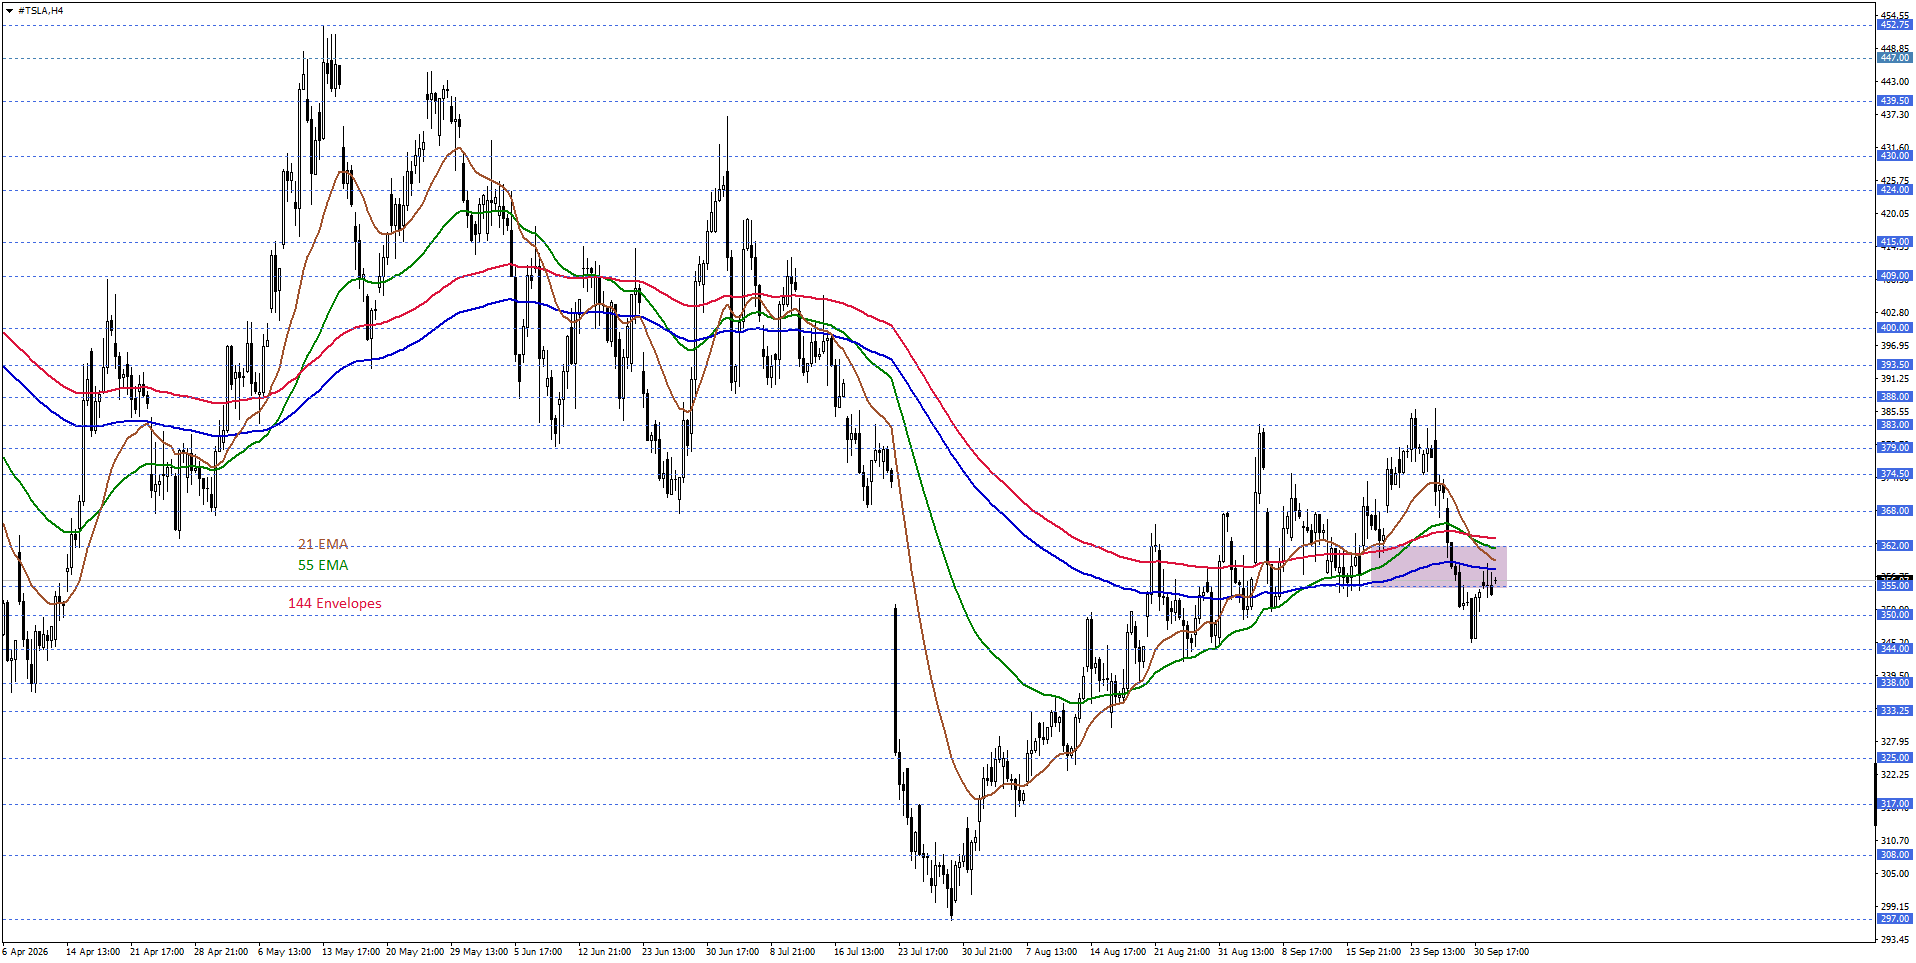Click the 424.00 price level tag
This screenshot has height=963, width=1916.
click(x=1894, y=190)
